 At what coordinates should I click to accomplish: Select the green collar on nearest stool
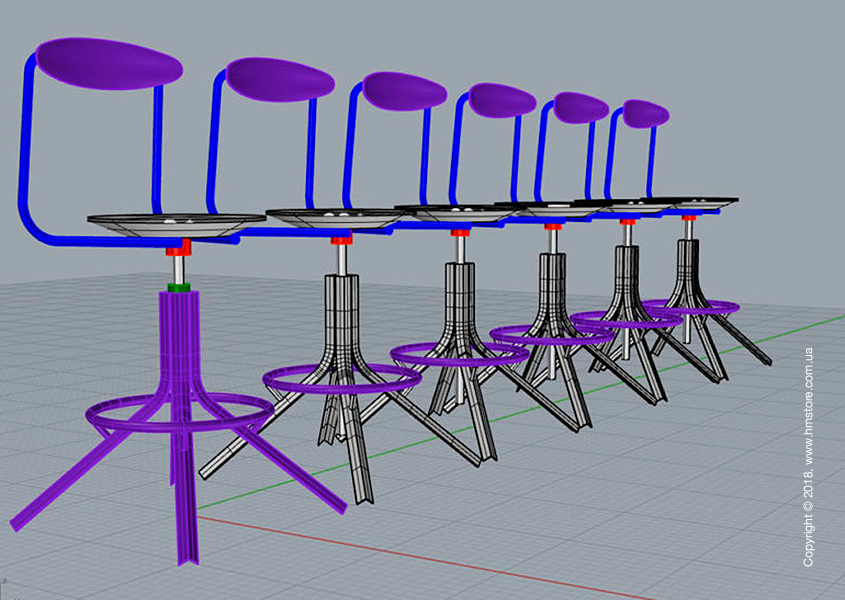179,287
